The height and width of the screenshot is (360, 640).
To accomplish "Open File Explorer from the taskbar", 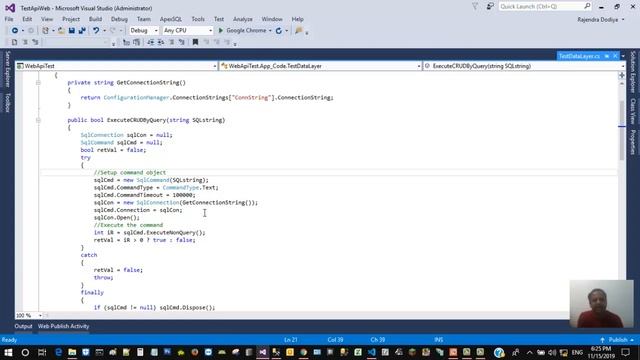I will 72,352.
